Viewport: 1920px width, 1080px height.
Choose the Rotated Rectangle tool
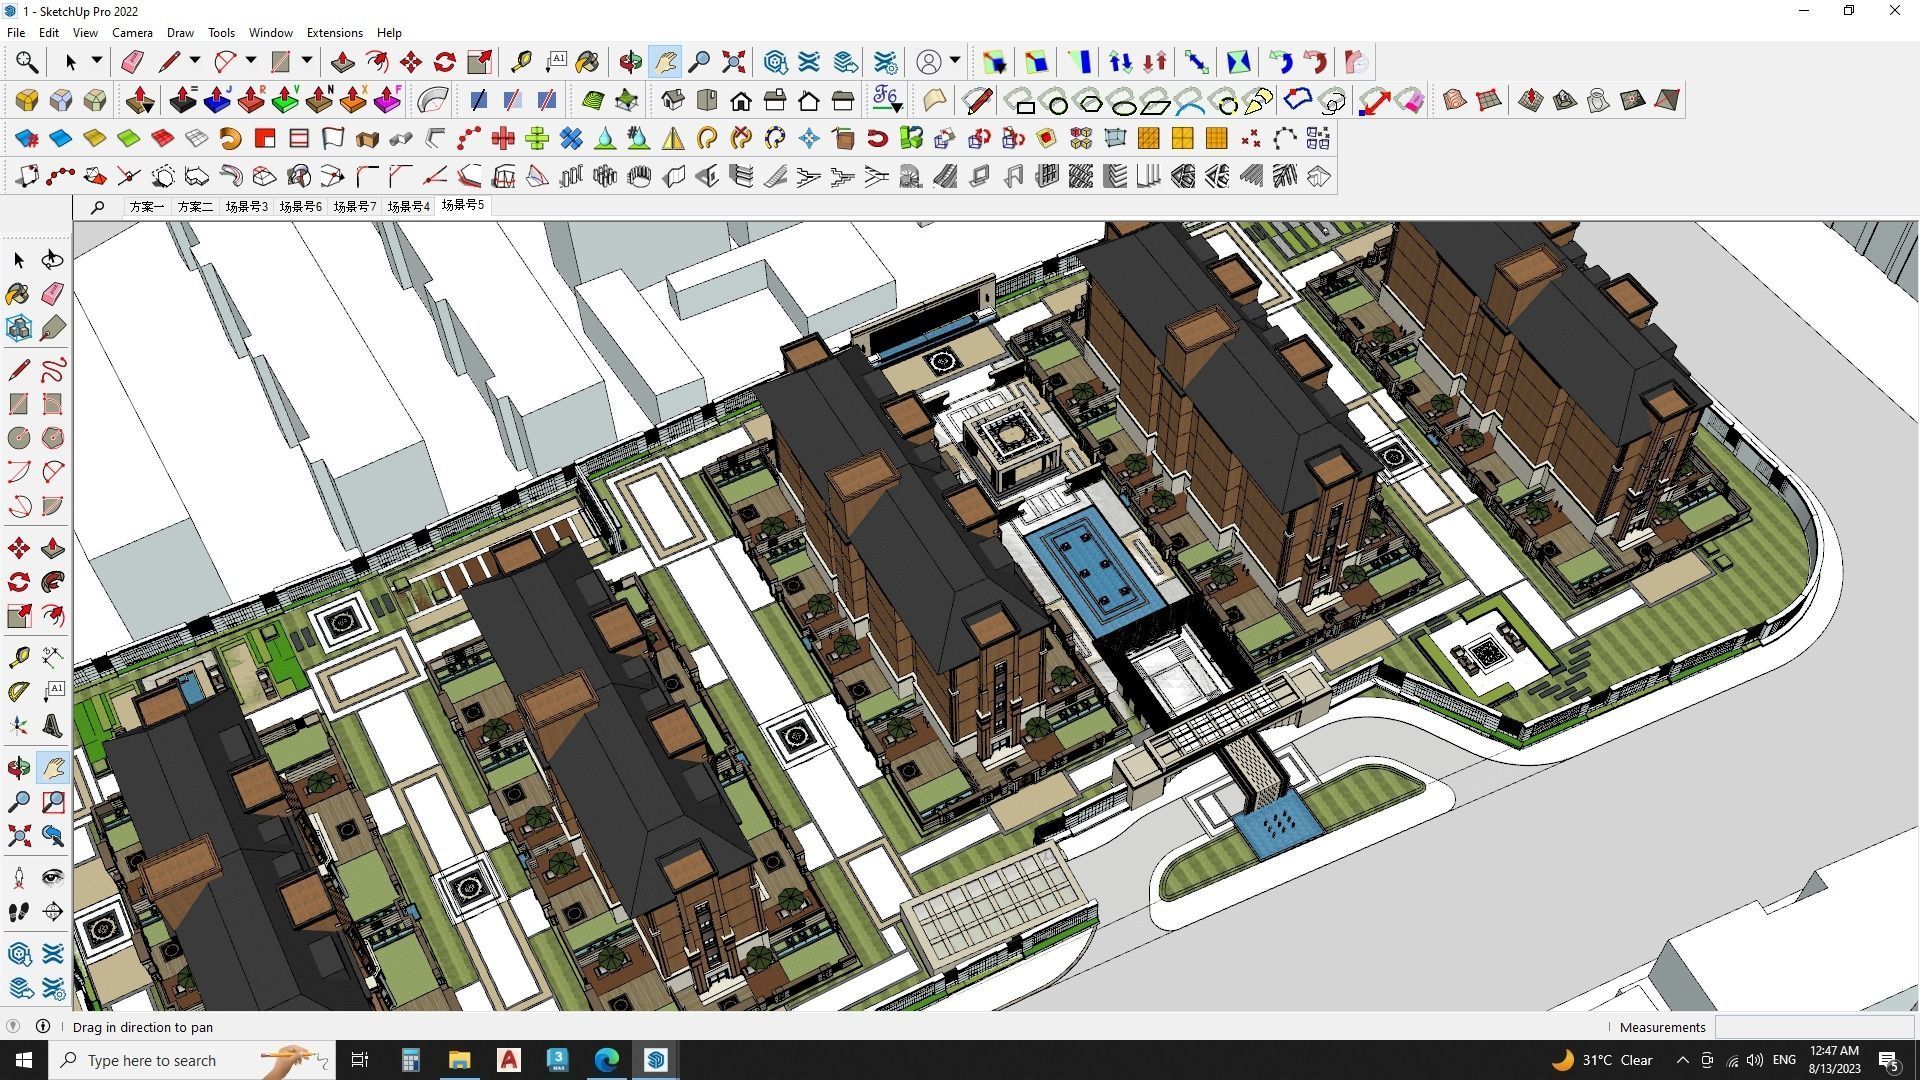(x=52, y=404)
